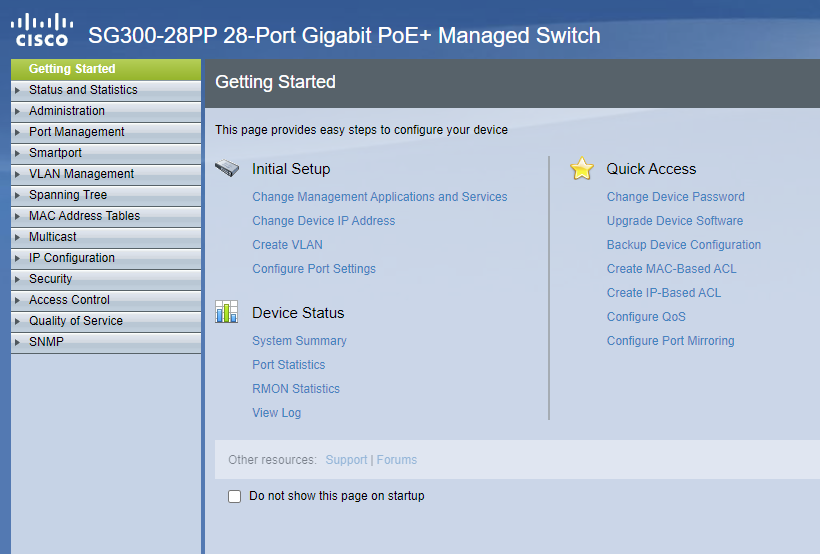Click the Device Status bar chart icon
This screenshot has width=820, height=554.
(x=227, y=313)
